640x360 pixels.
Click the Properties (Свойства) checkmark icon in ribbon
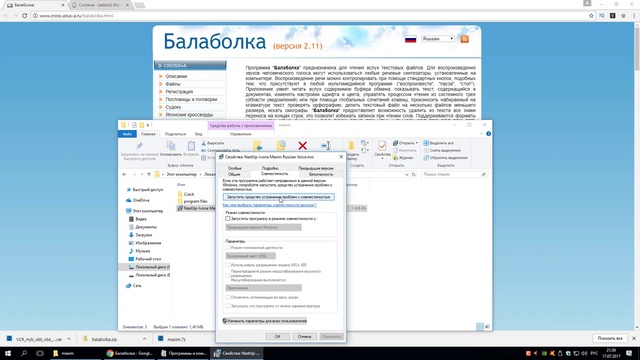coord(382,146)
